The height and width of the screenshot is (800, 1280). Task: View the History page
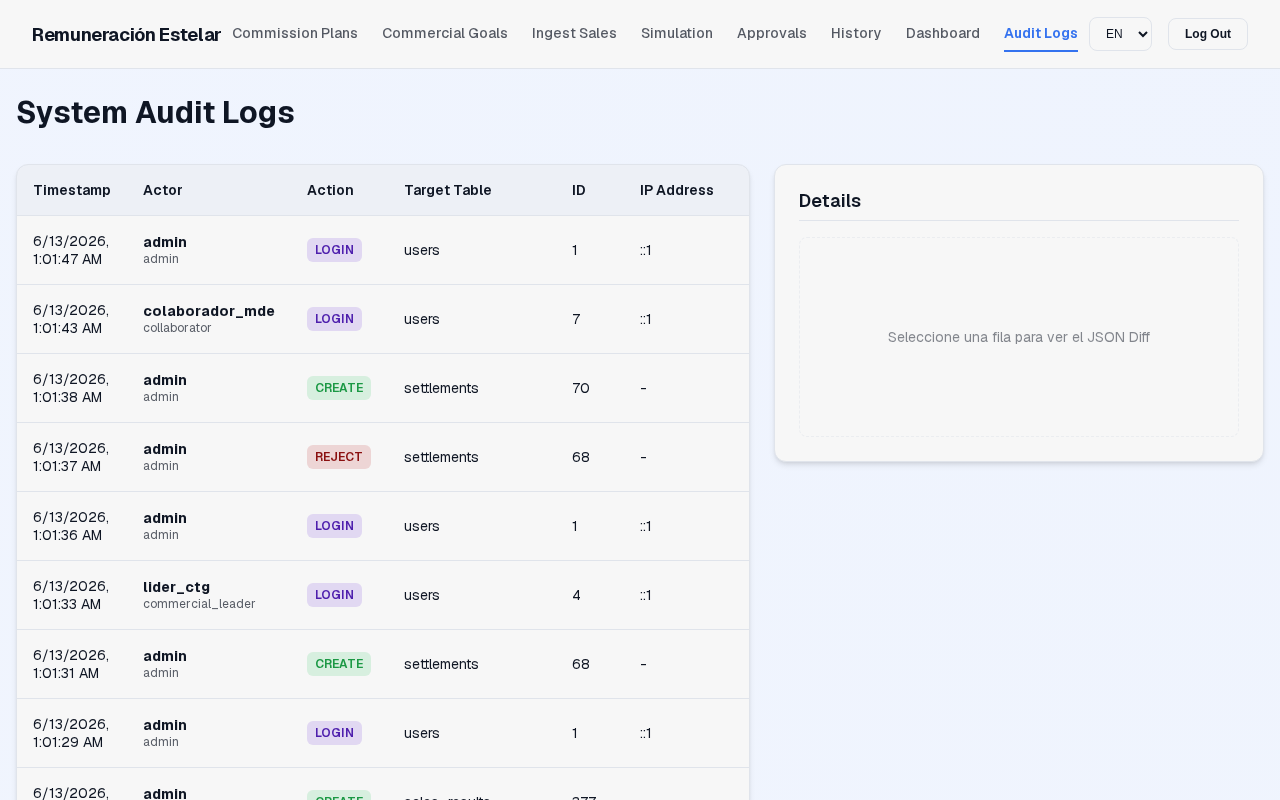click(856, 33)
